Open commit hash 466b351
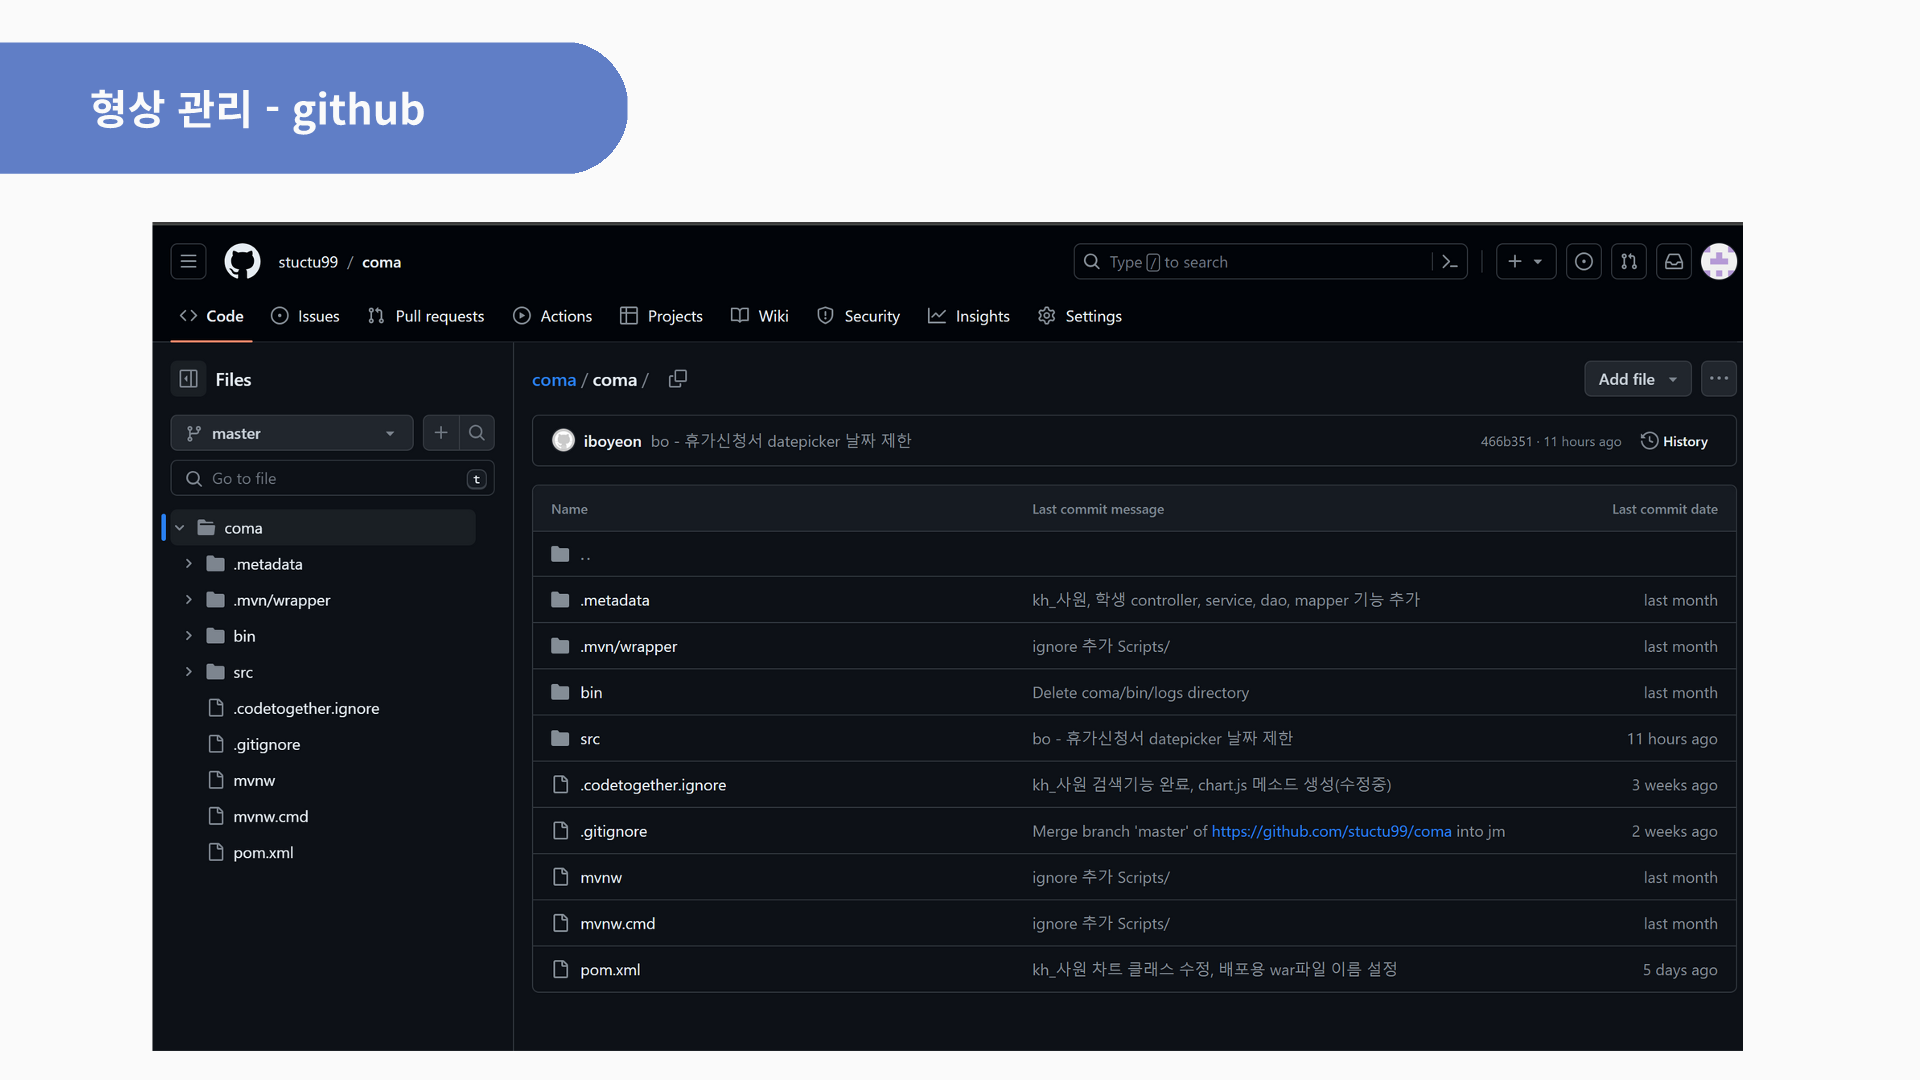 coord(1506,442)
